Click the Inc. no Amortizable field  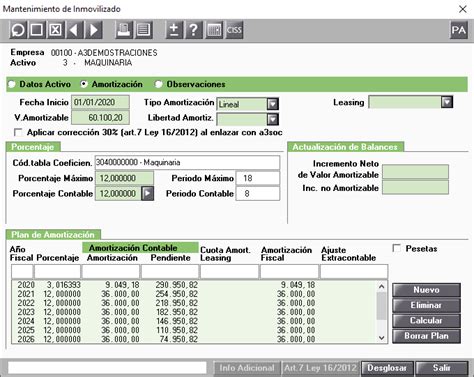pos(415,187)
